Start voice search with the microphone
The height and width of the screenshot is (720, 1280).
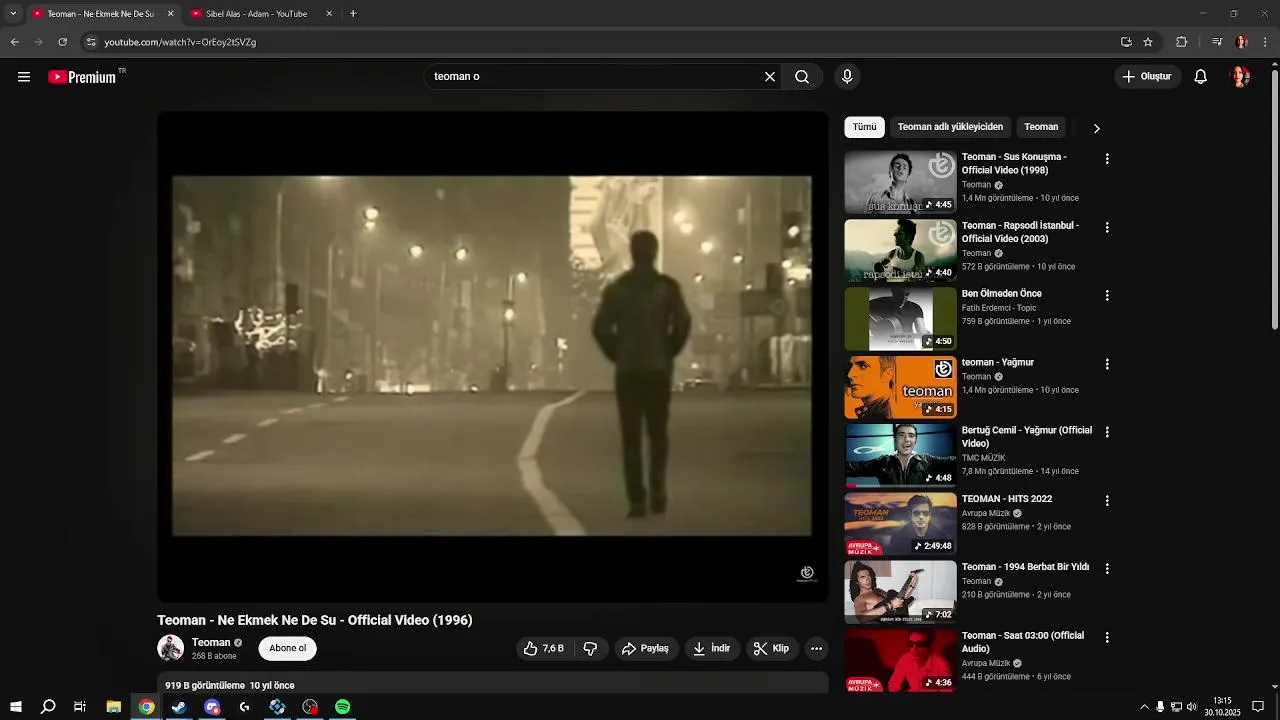coord(847,77)
